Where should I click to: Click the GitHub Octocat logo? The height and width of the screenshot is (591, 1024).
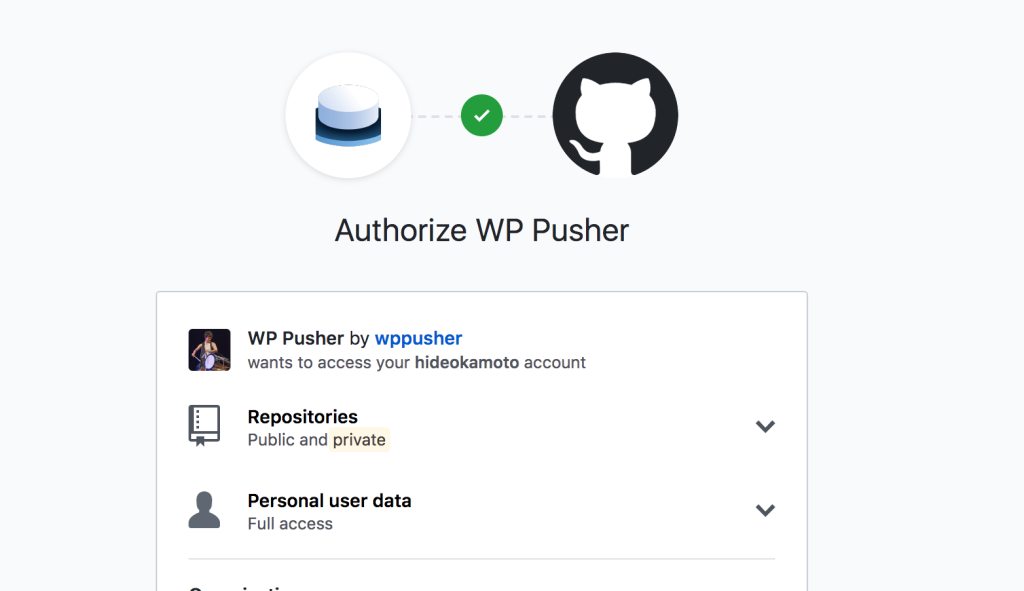pos(615,115)
